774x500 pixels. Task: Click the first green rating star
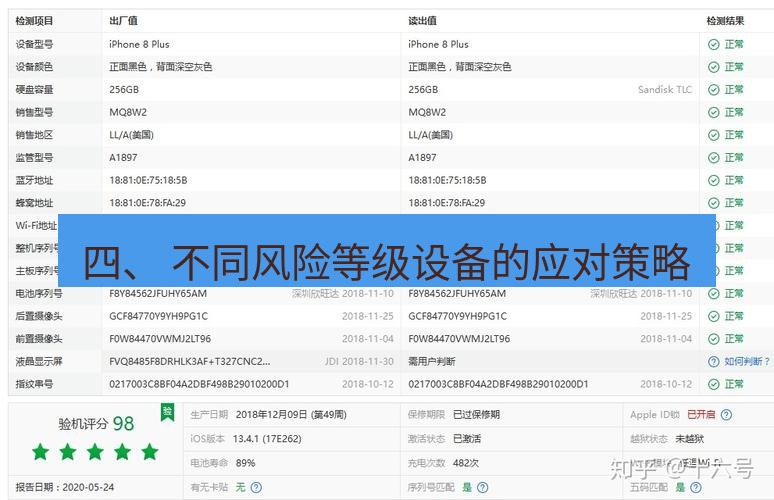coord(40,452)
